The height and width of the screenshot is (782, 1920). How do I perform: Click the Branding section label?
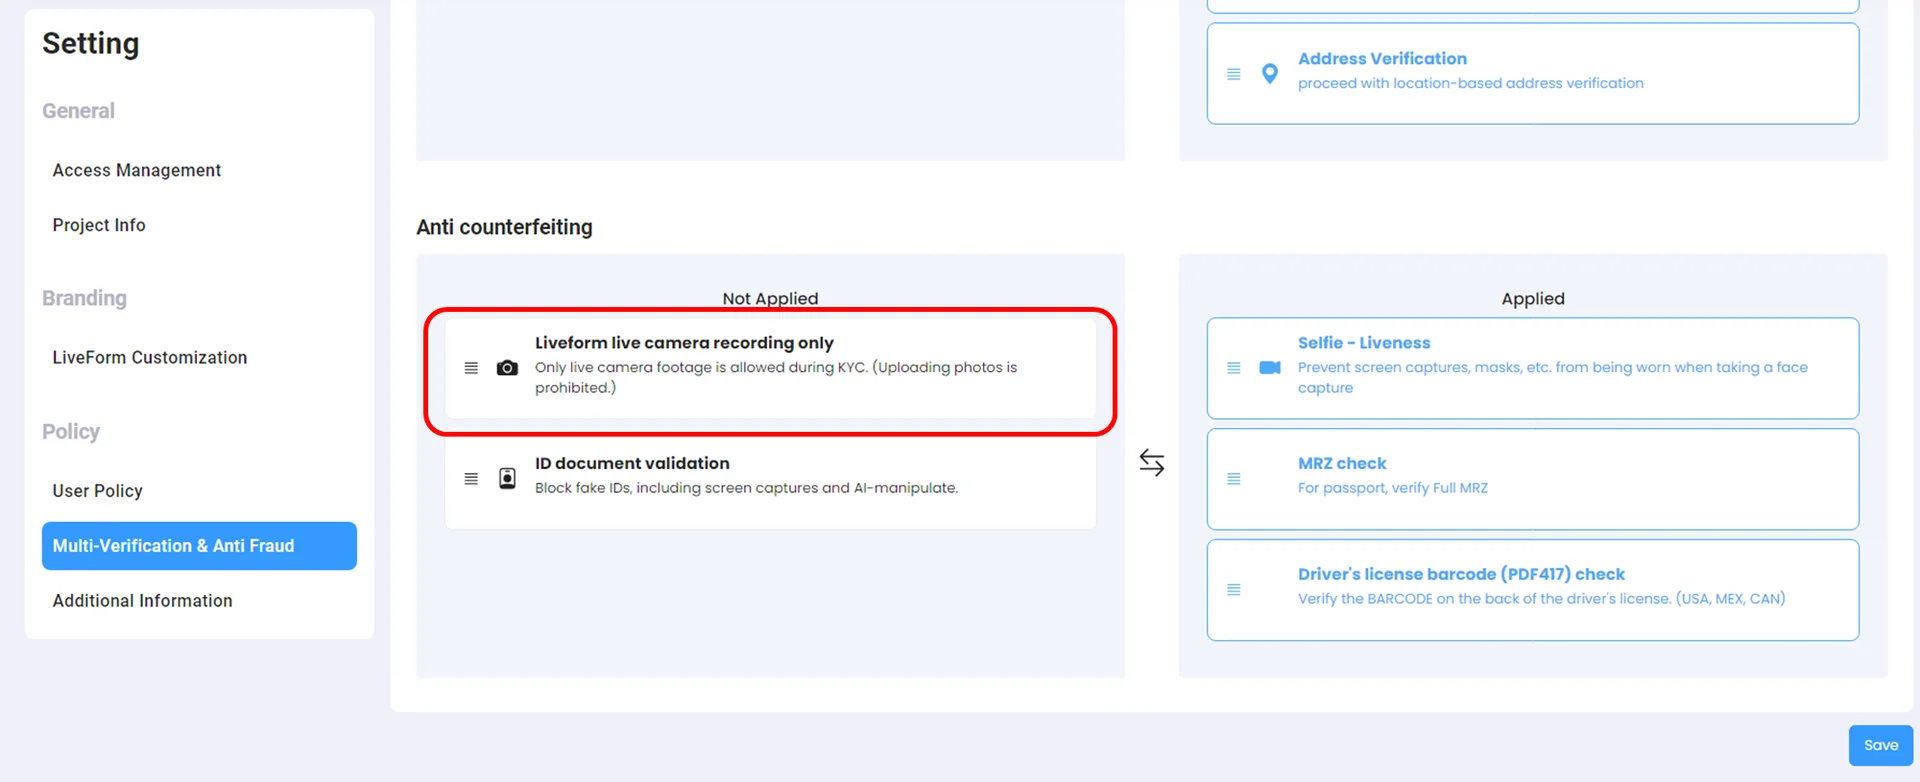pos(84,298)
